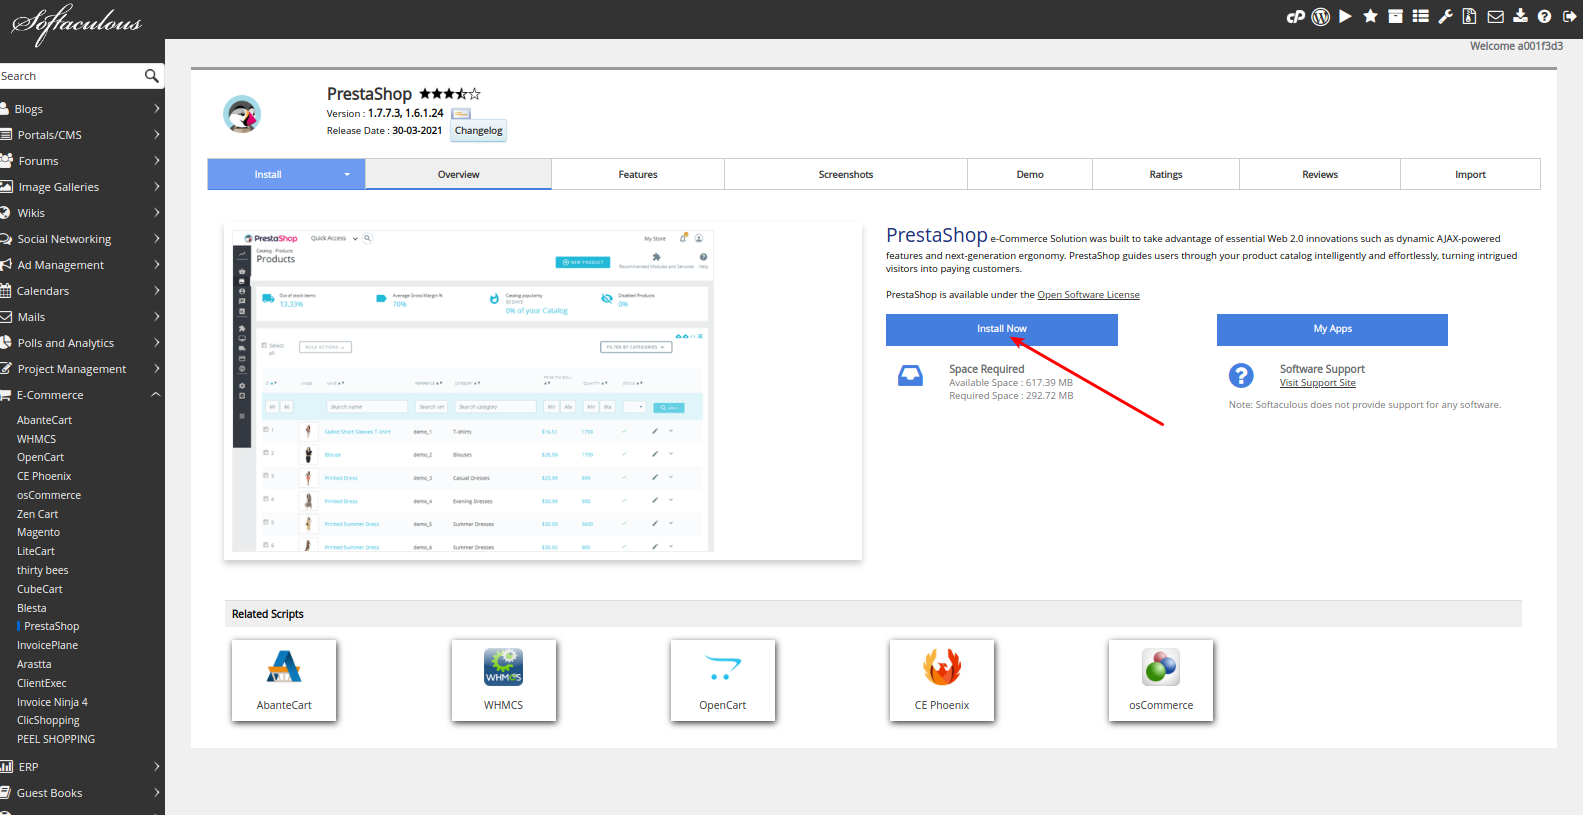
Task: Open the email settings envelope icon
Action: 1495,16
